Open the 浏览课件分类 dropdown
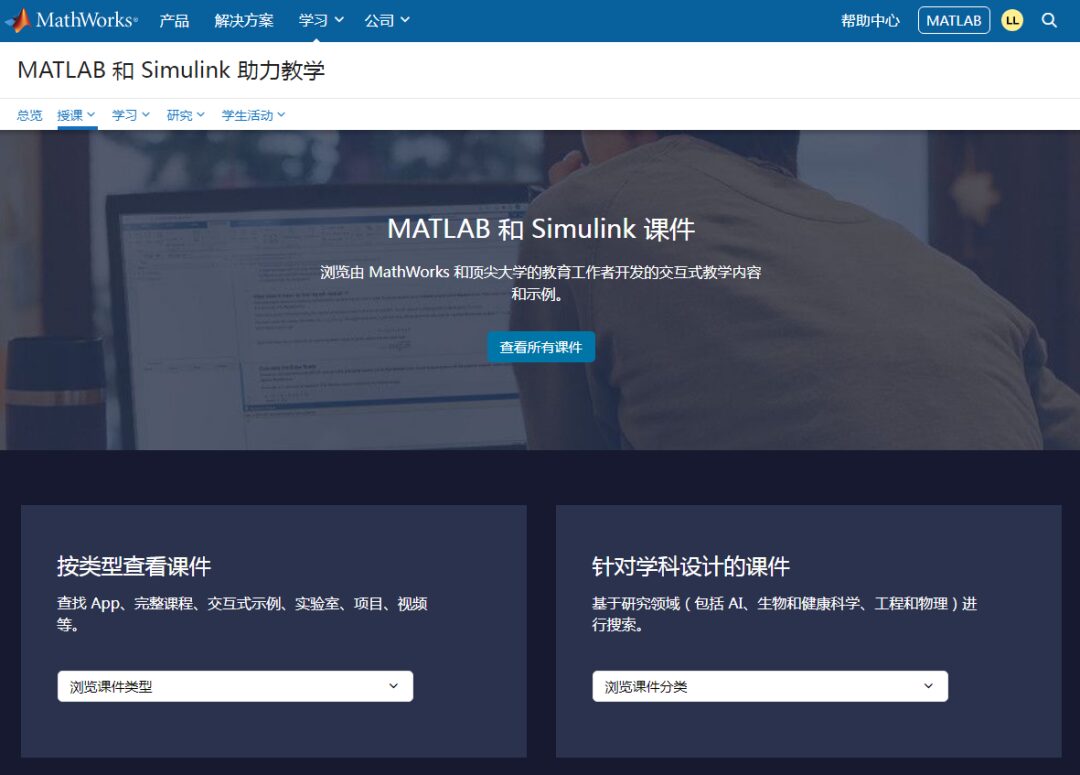This screenshot has height=775, width=1080. (x=770, y=686)
